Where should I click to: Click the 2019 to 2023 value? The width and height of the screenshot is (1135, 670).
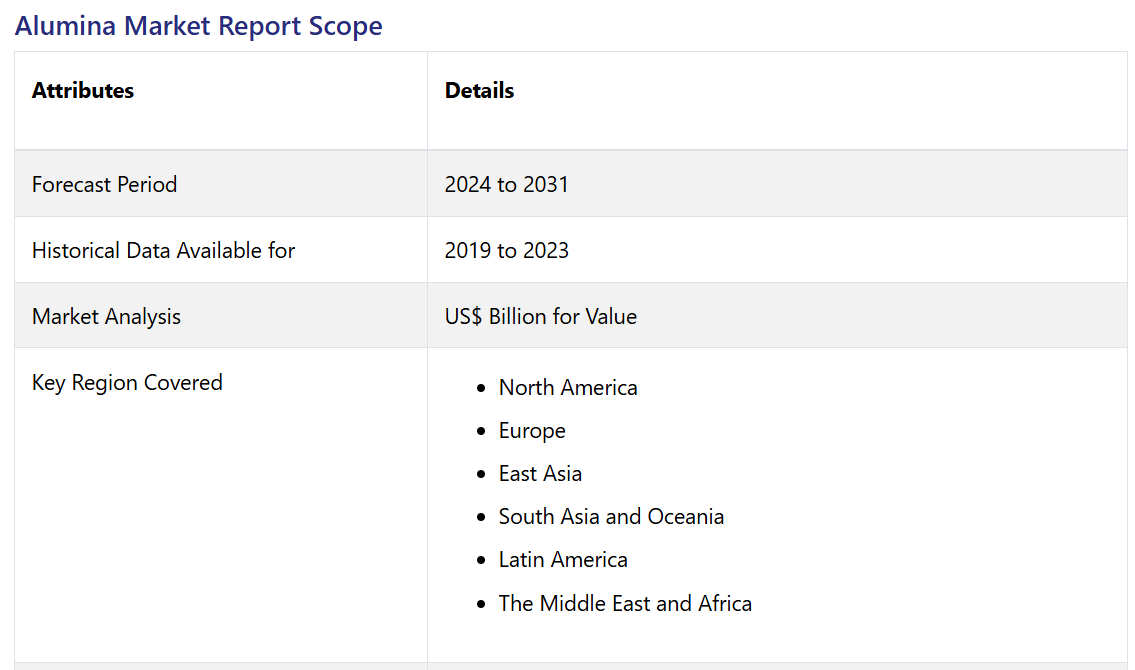tap(506, 250)
